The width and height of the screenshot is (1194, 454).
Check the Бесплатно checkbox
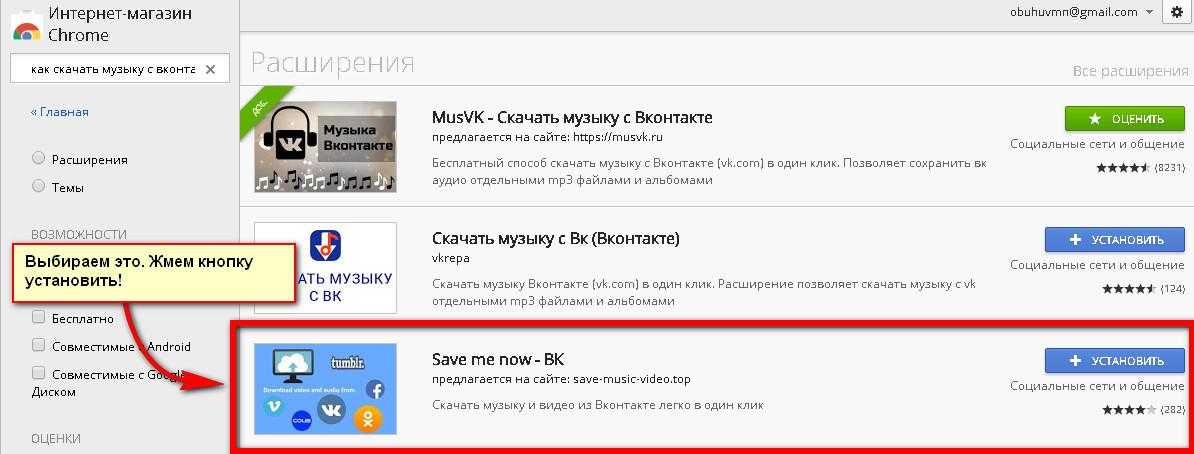point(38,317)
